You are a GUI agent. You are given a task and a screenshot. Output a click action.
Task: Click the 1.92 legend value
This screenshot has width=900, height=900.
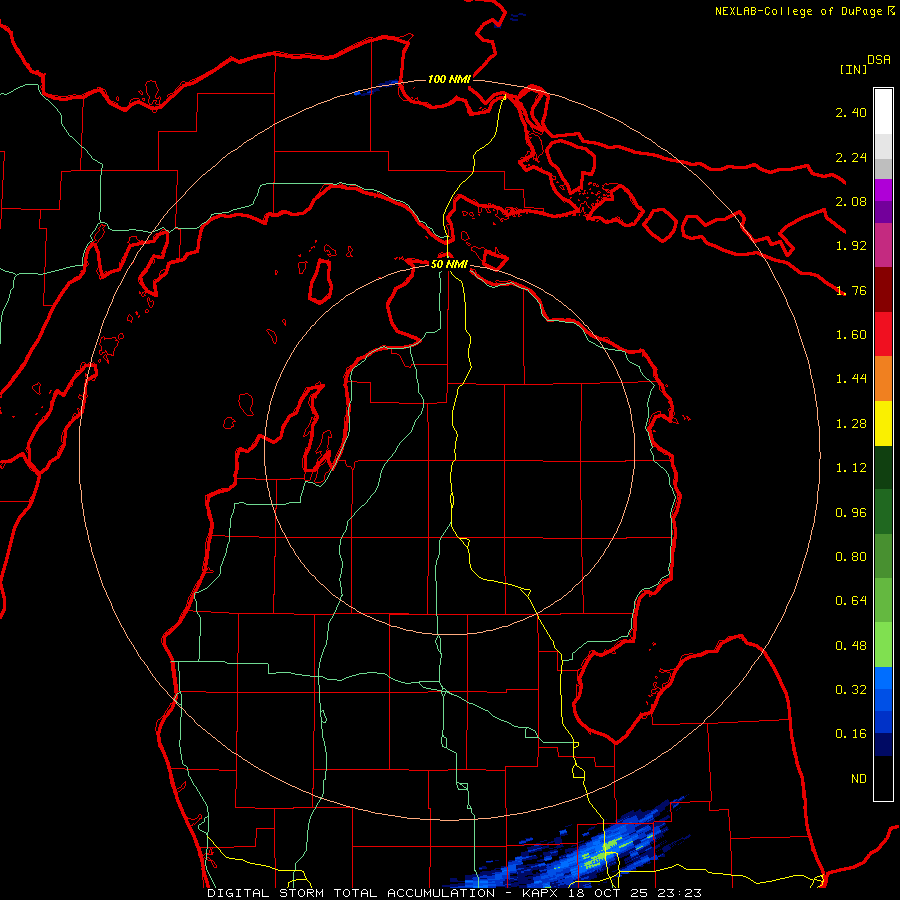coord(851,246)
